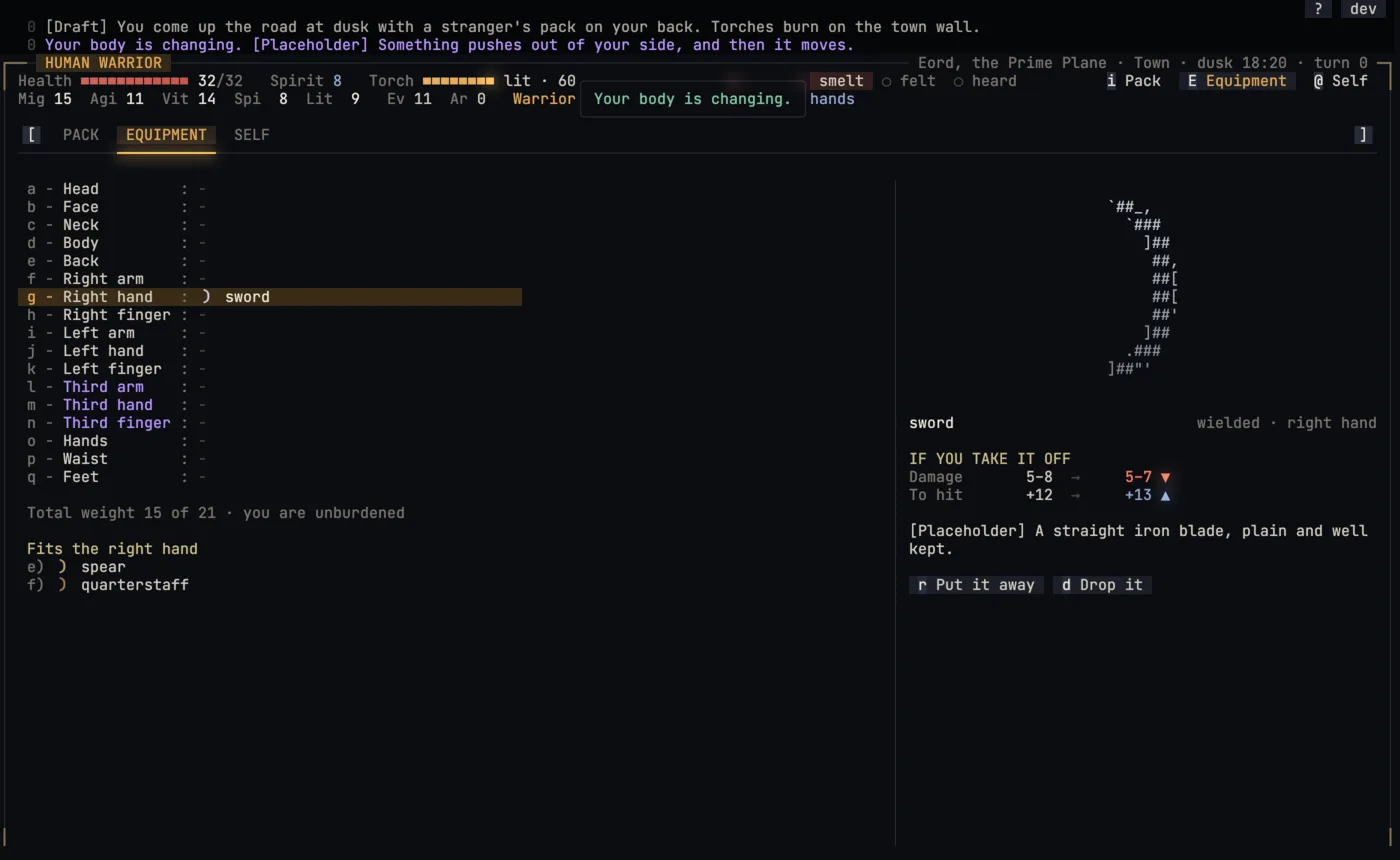Image resolution: width=1400 pixels, height=860 pixels.
Task: Click the Drop it button
Action: point(1102,585)
